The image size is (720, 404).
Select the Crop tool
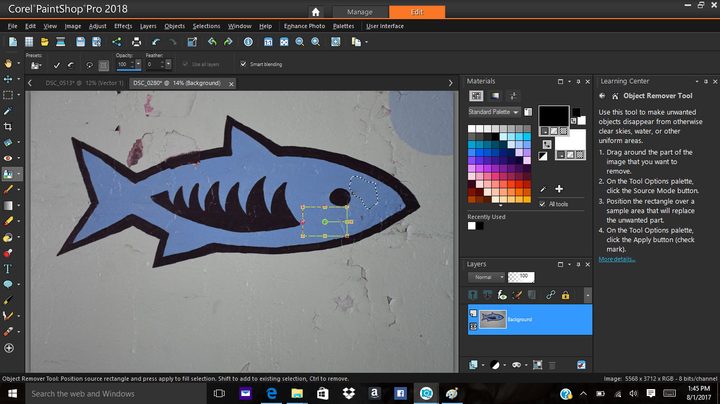8,126
